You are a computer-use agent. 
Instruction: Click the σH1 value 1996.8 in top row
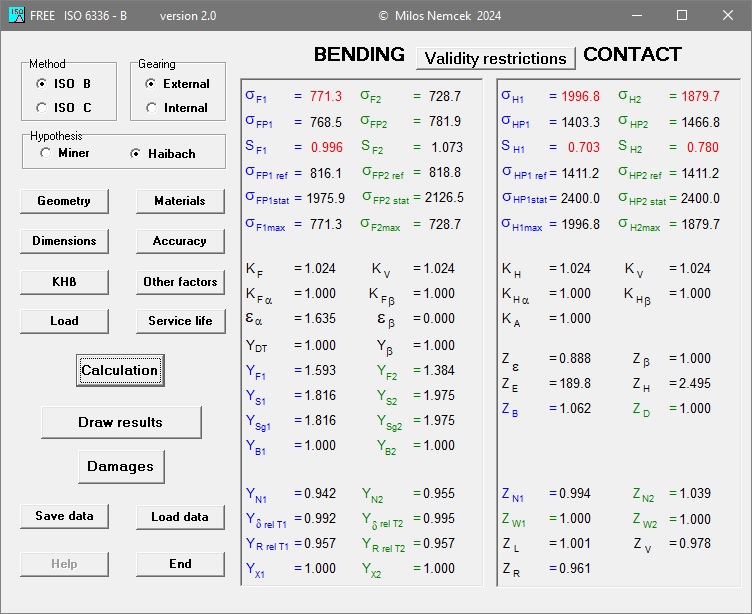[580, 96]
